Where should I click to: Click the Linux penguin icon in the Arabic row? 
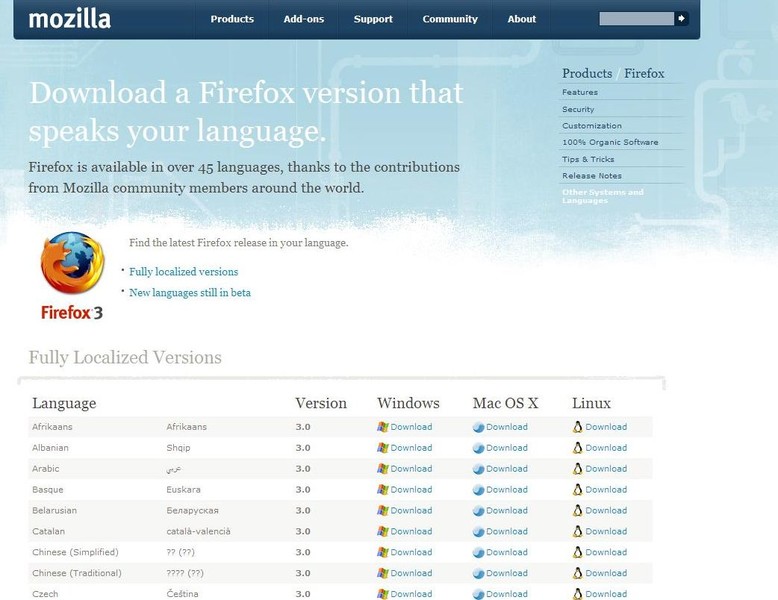click(x=578, y=468)
